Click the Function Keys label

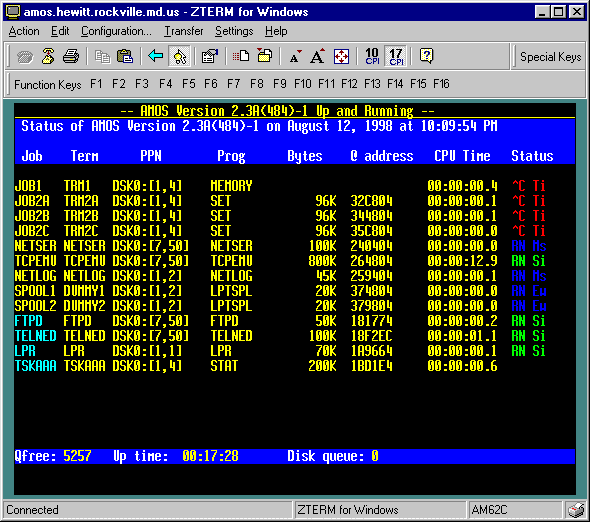[x=47, y=84]
